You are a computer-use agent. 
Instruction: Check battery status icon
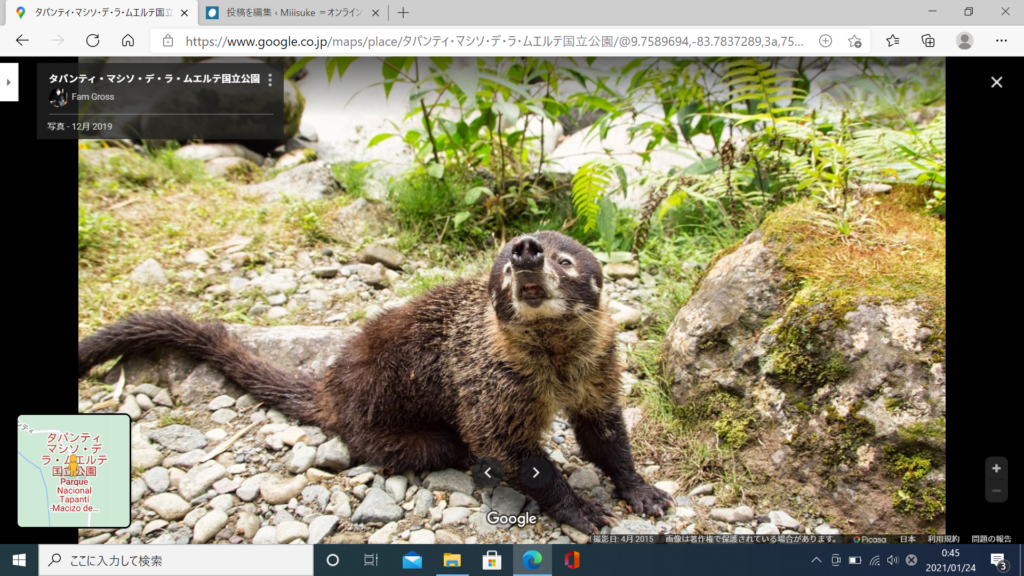point(855,560)
